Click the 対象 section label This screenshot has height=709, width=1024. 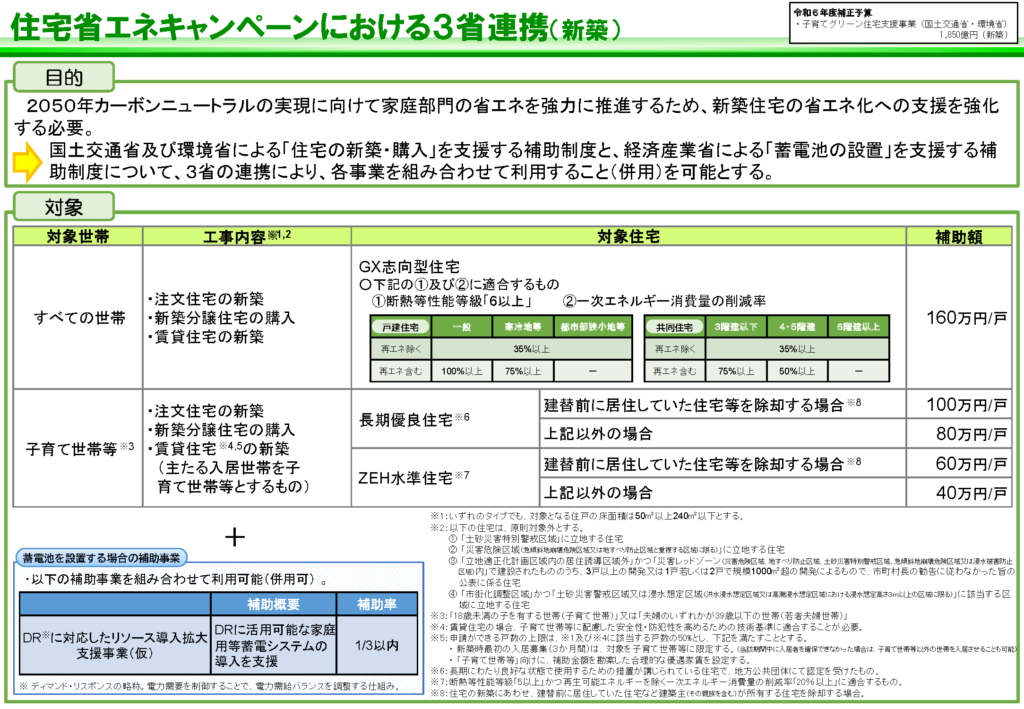tap(64, 207)
